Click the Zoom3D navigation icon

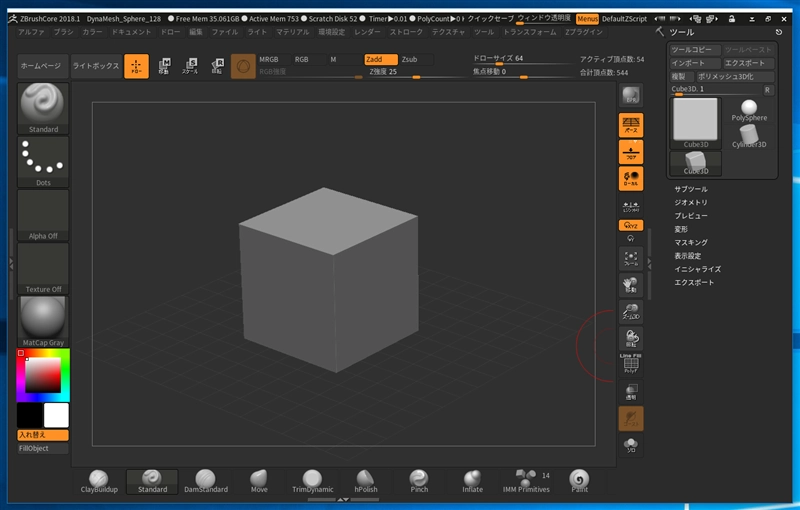pyautogui.click(x=631, y=312)
